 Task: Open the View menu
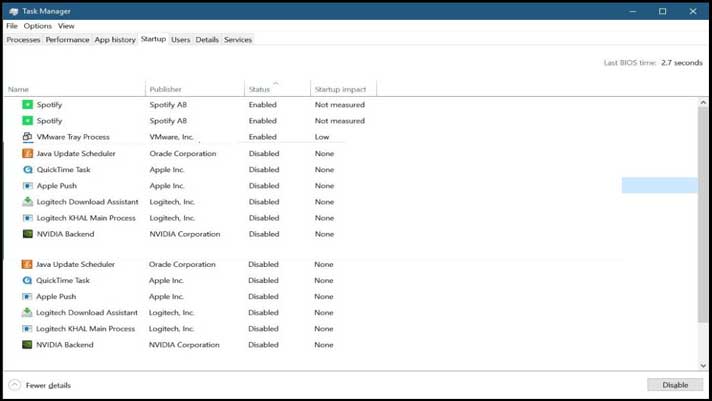click(x=66, y=26)
